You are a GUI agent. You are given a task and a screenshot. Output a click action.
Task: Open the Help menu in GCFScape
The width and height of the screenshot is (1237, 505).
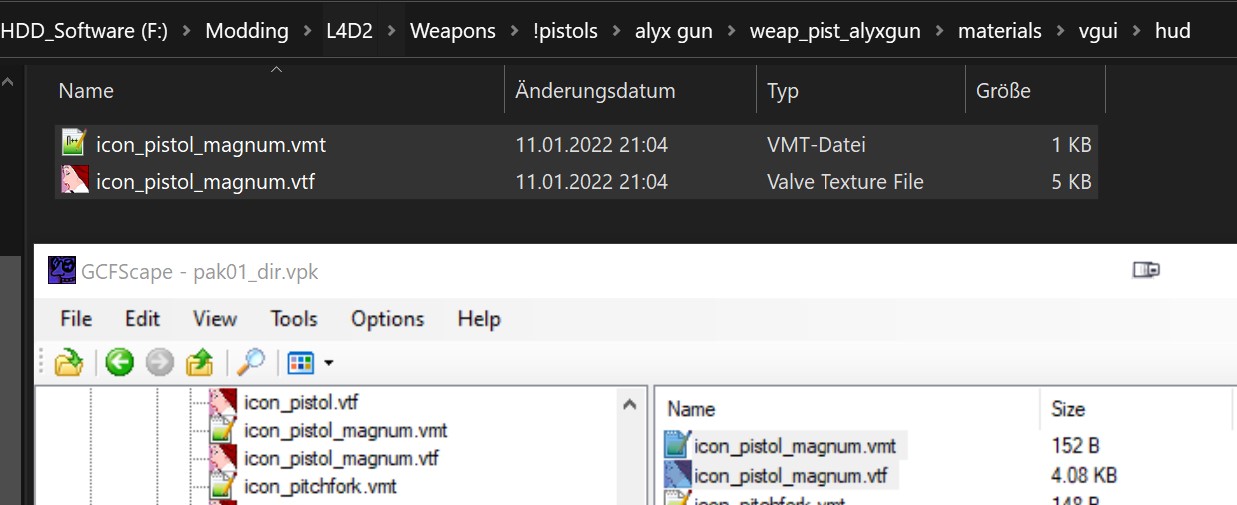pos(478,319)
